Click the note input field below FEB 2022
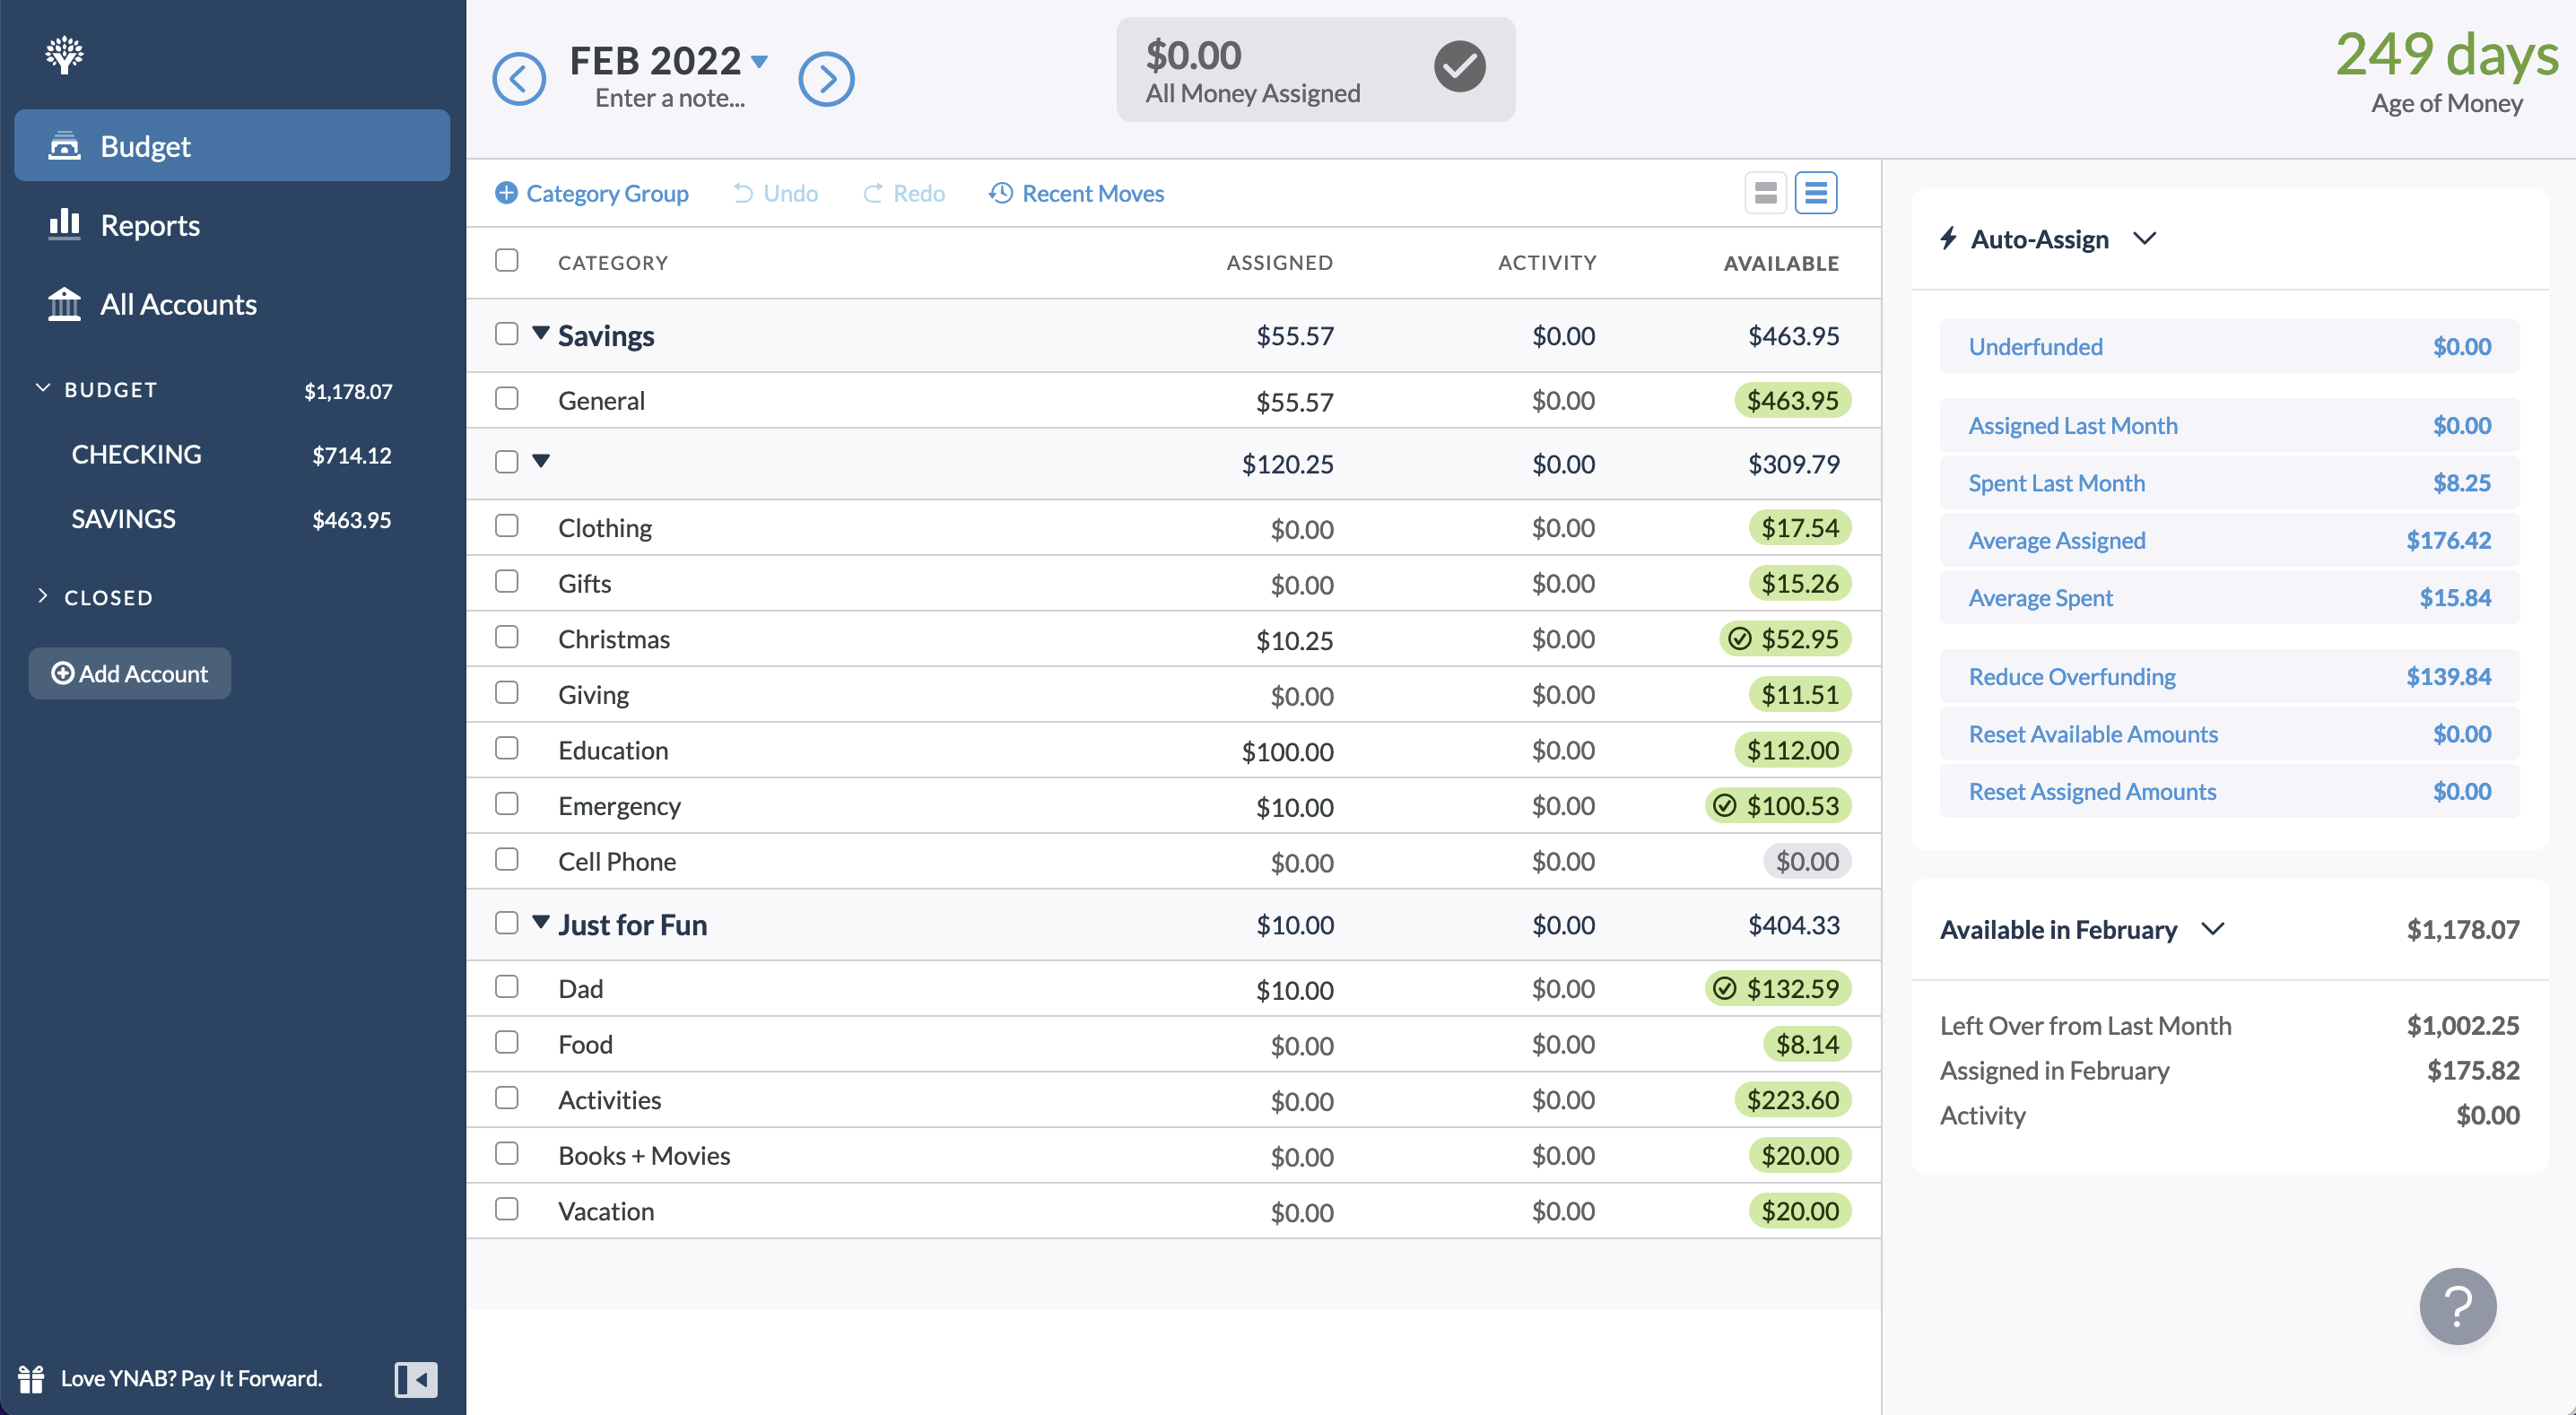 click(x=667, y=96)
